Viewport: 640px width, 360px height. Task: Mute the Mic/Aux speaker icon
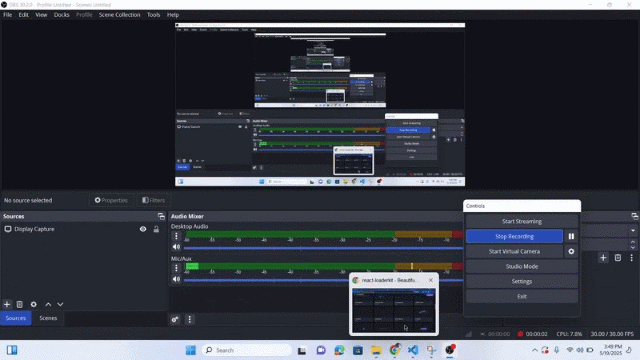pos(176,279)
